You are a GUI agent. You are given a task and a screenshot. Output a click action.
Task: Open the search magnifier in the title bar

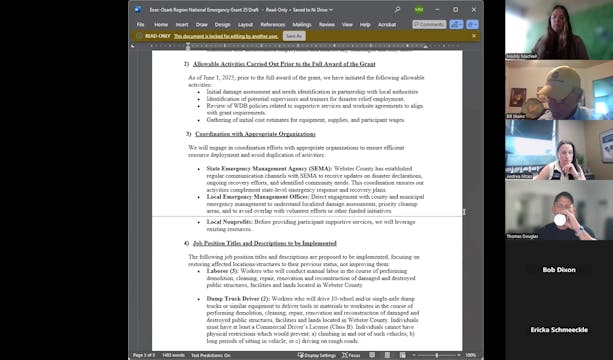click(x=397, y=10)
